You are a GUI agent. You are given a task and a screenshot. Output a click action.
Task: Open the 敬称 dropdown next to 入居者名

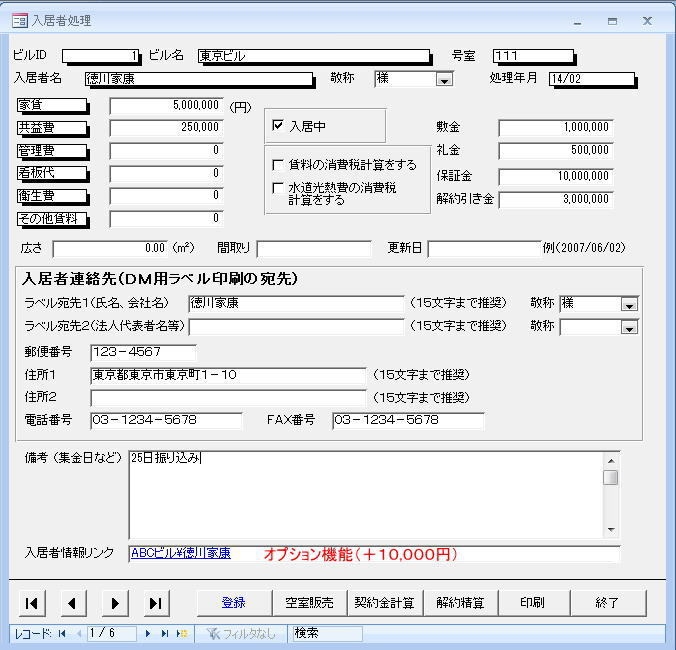pyautogui.click(x=444, y=80)
